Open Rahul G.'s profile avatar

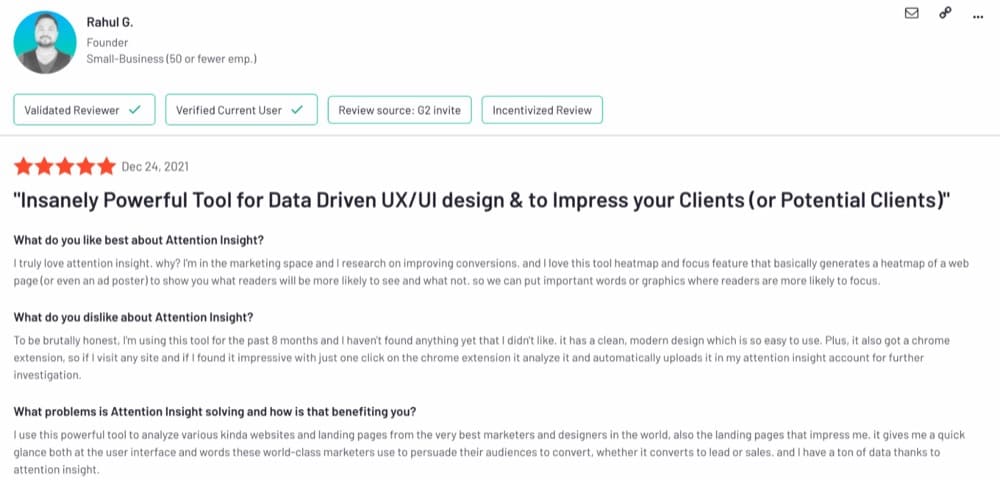(45, 42)
